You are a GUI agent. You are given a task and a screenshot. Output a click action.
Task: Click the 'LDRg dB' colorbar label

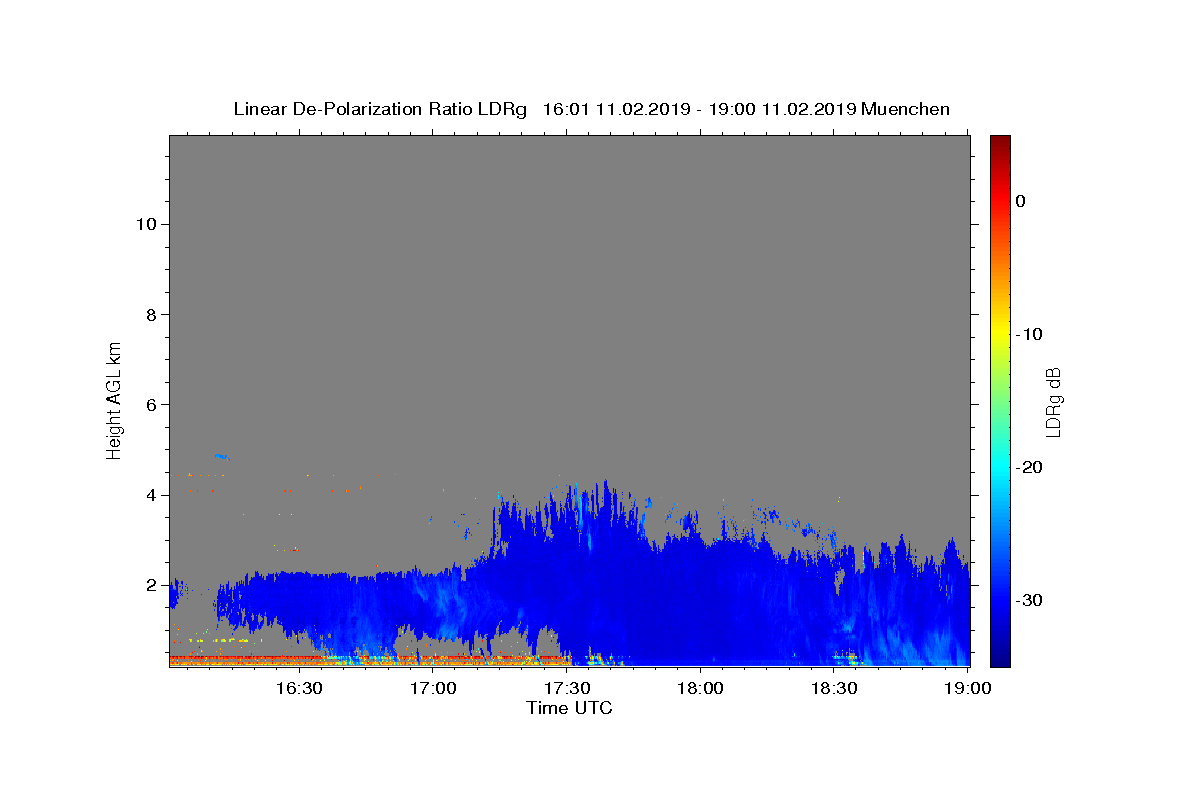click(x=1053, y=401)
